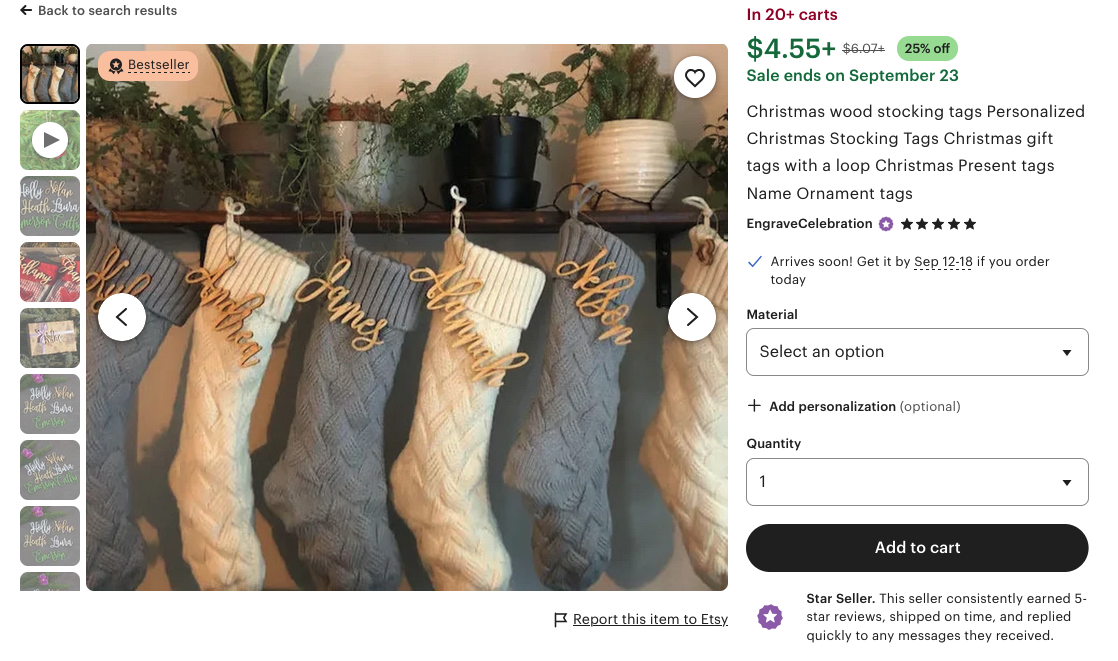Click the flag icon beside Report this item
Viewport: 1118px width, 661px height.
click(x=561, y=619)
